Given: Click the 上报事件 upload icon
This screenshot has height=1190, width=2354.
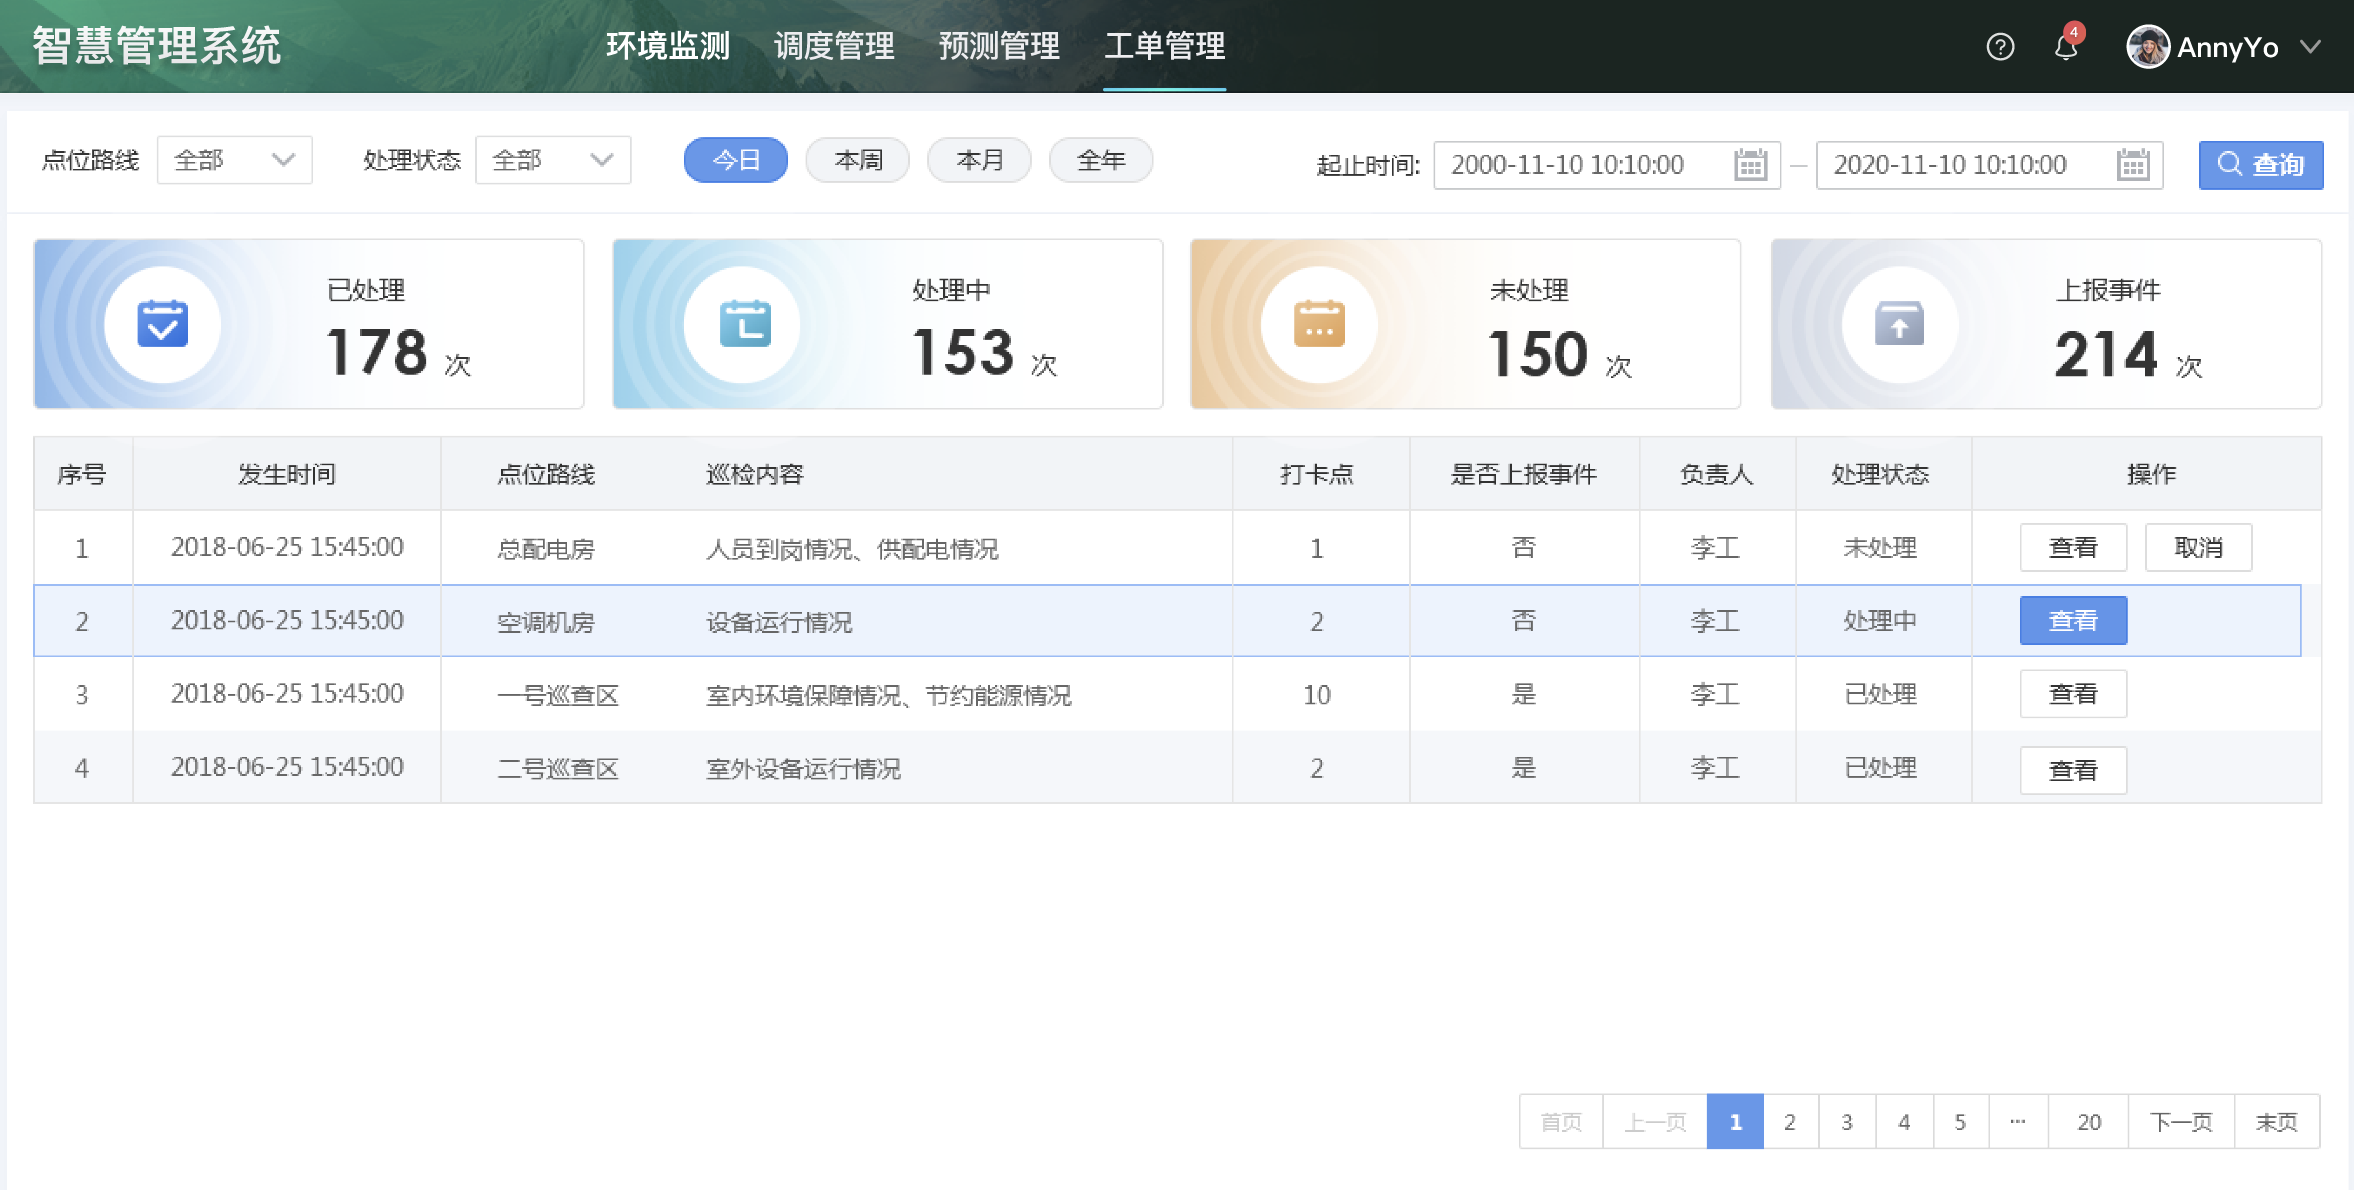Looking at the screenshot, I should click(x=1899, y=324).
